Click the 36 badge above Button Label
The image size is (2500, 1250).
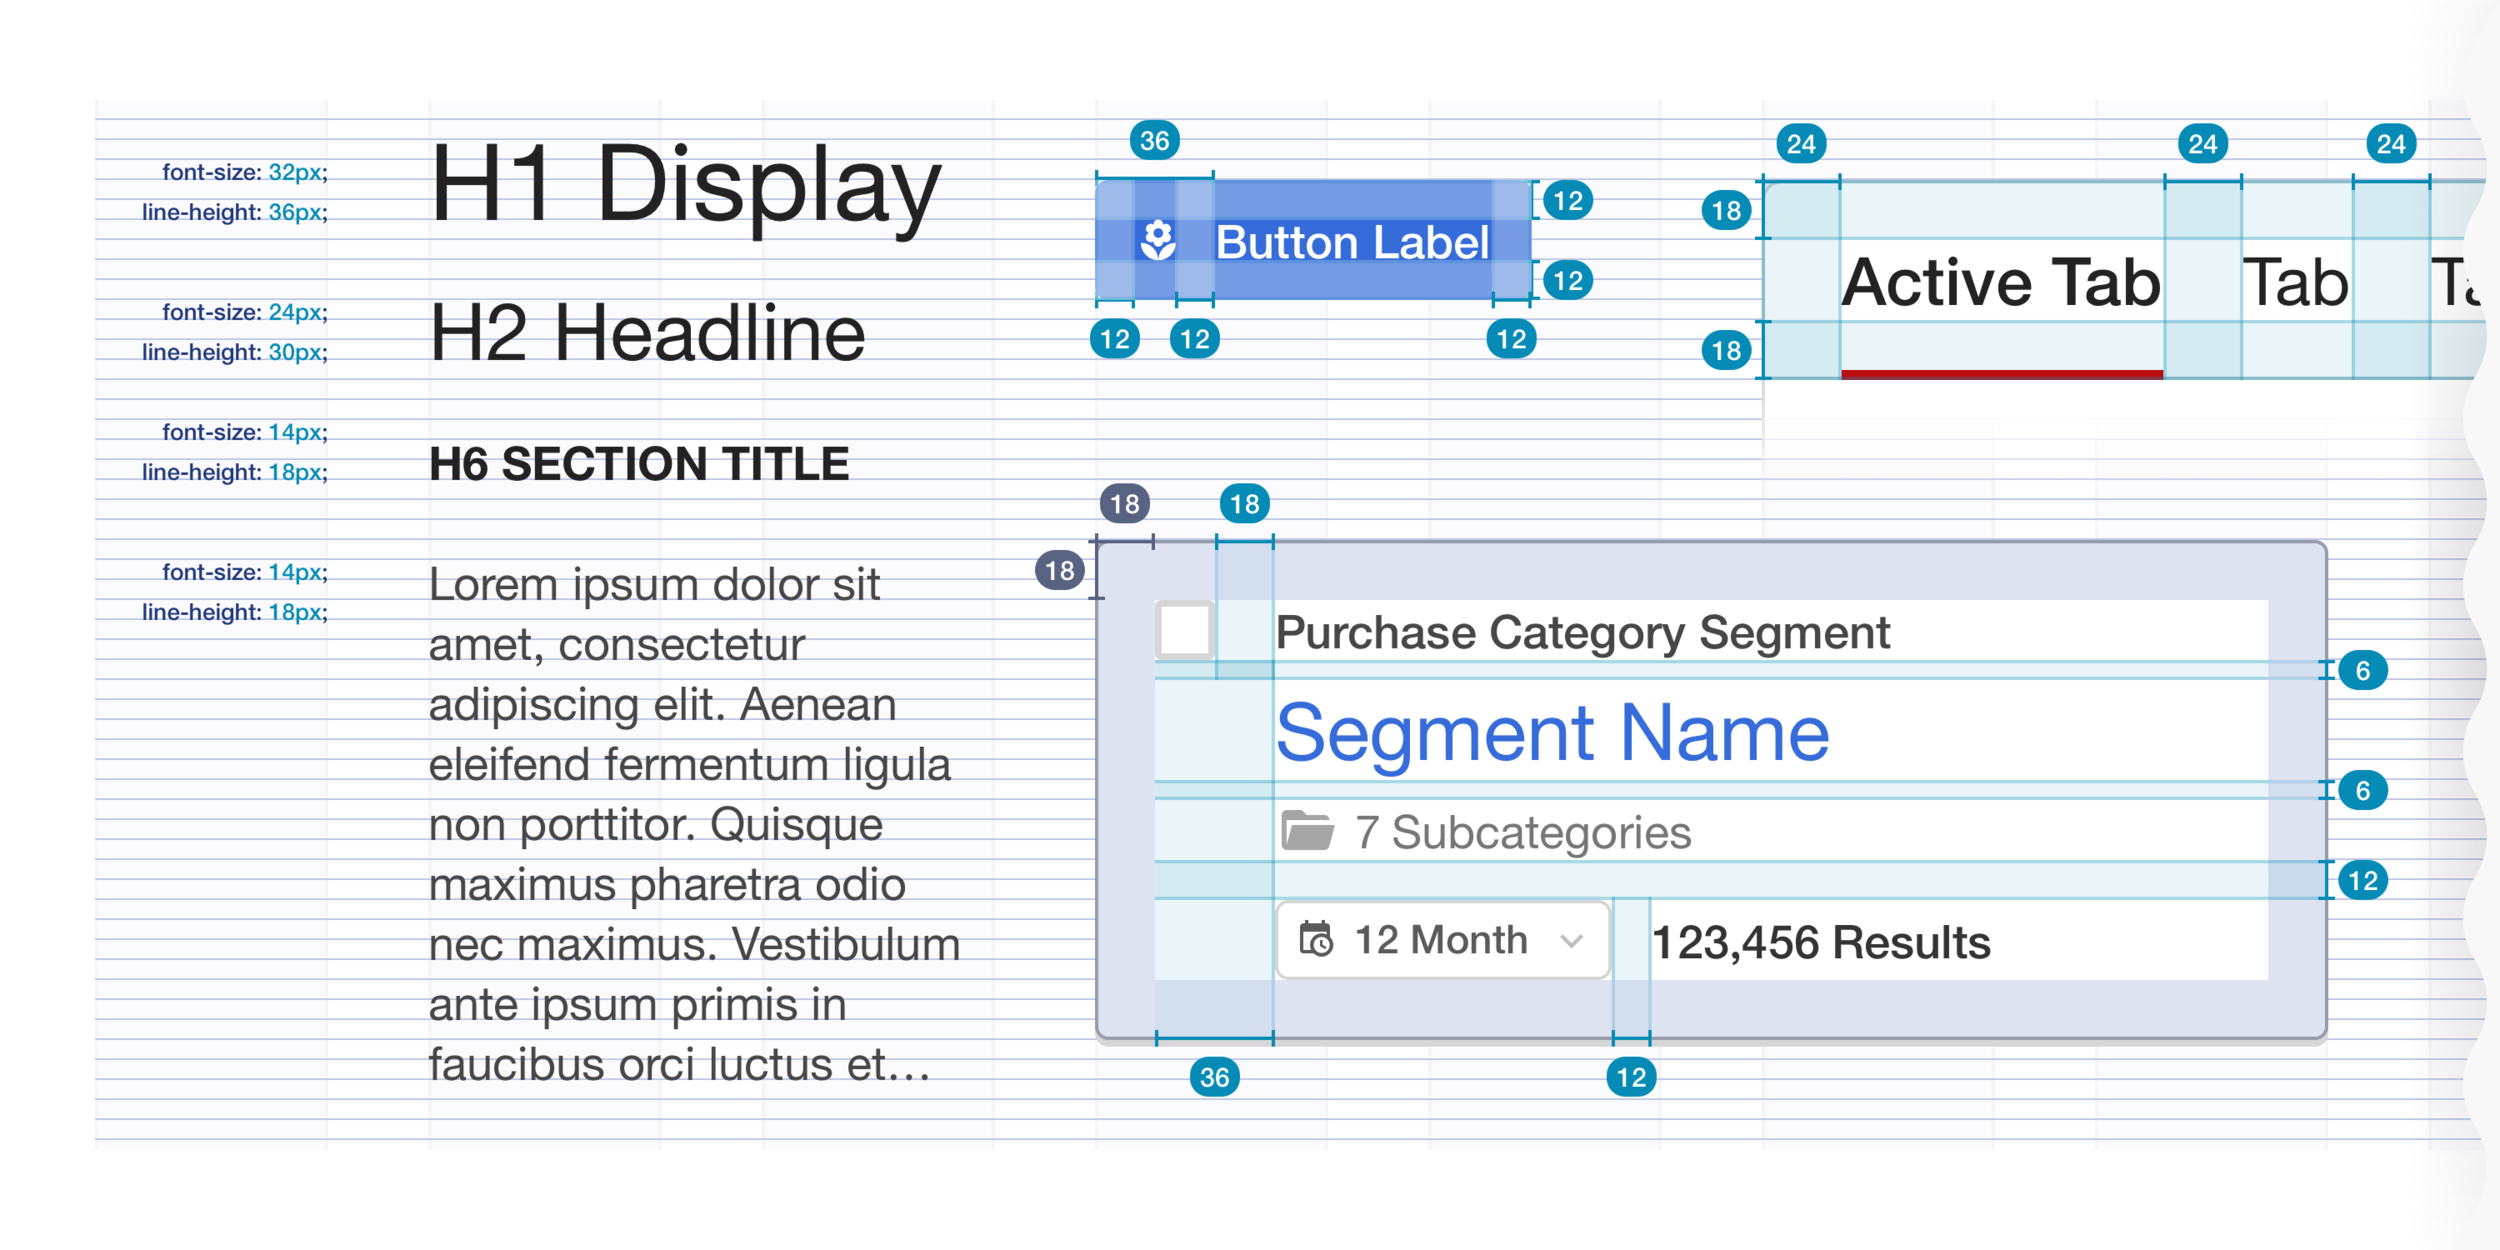(1154, 141)
